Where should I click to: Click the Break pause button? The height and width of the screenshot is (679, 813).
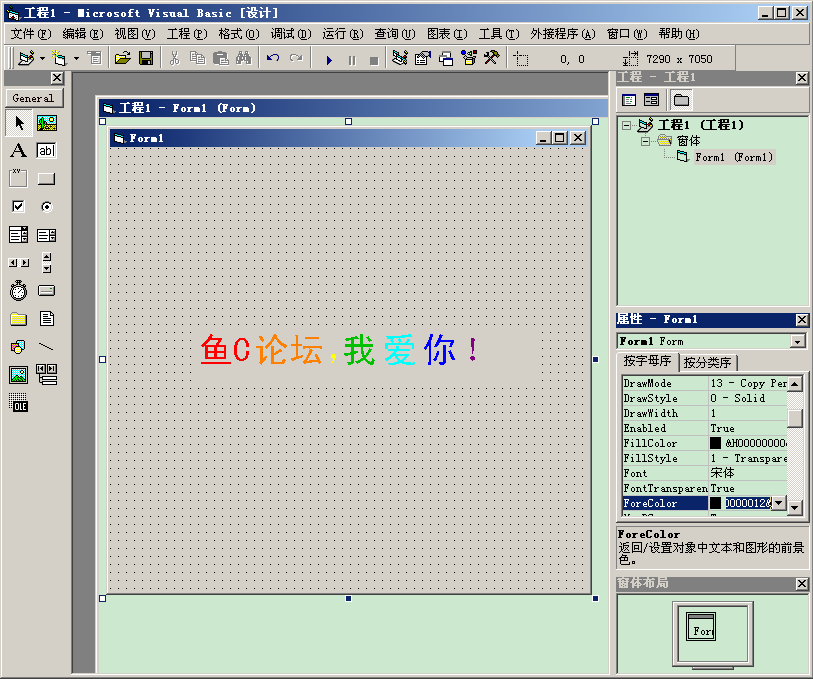coord(352,60)
